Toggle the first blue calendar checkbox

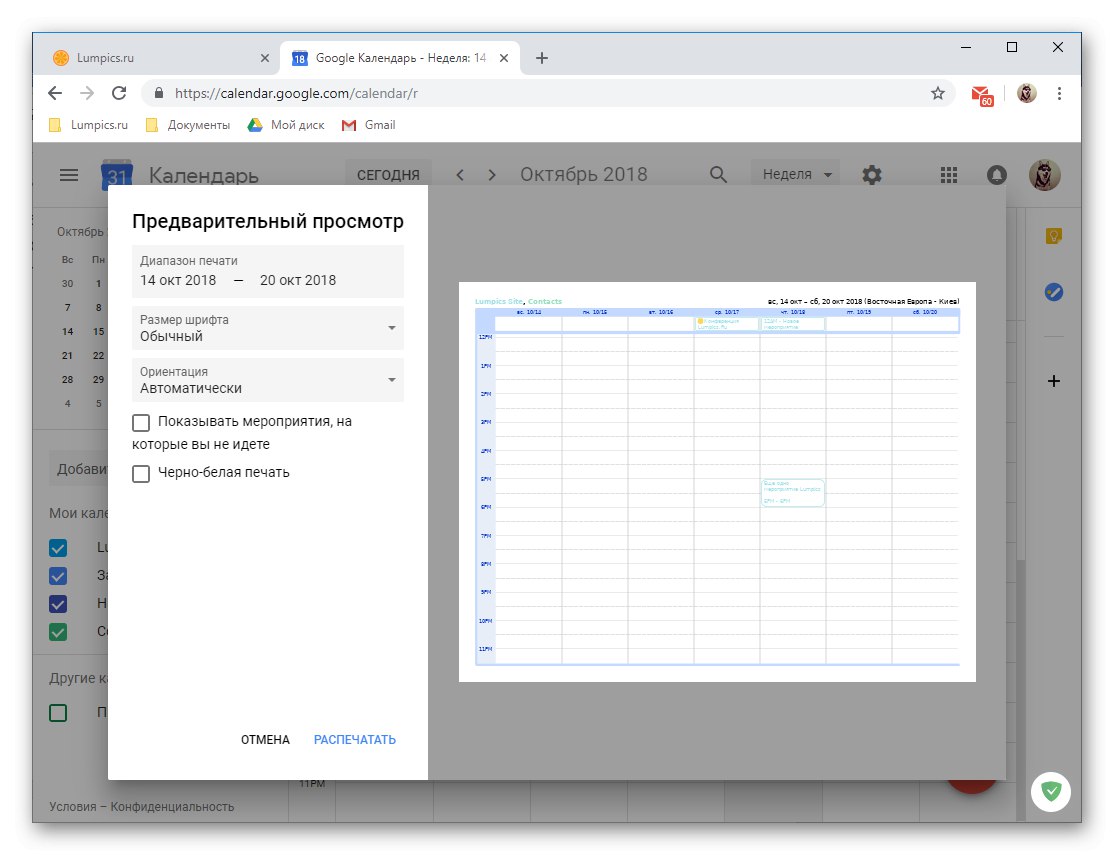point(58,548)
